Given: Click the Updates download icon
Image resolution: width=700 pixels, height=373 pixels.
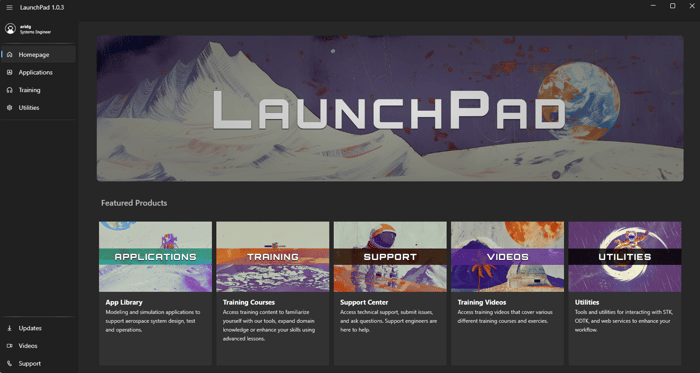Looking at the screenshot, I should point(9,328).
